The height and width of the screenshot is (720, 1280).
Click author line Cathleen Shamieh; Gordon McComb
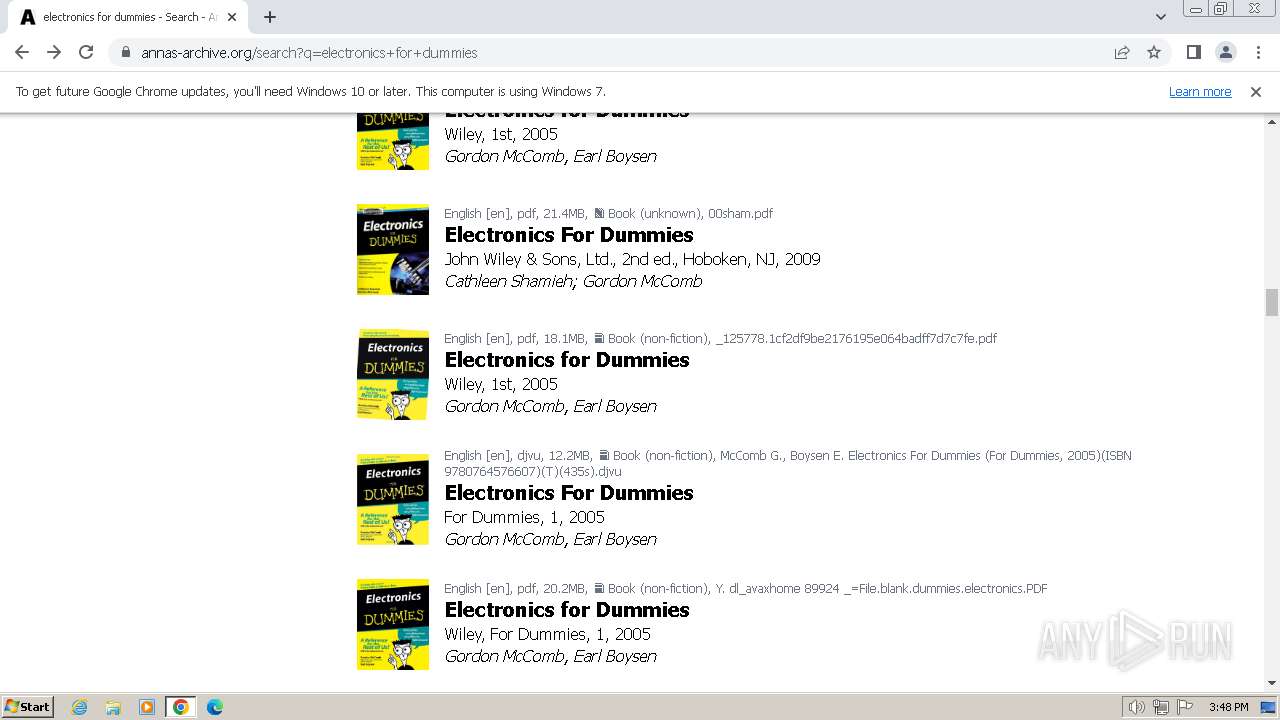tap(573, 282)
